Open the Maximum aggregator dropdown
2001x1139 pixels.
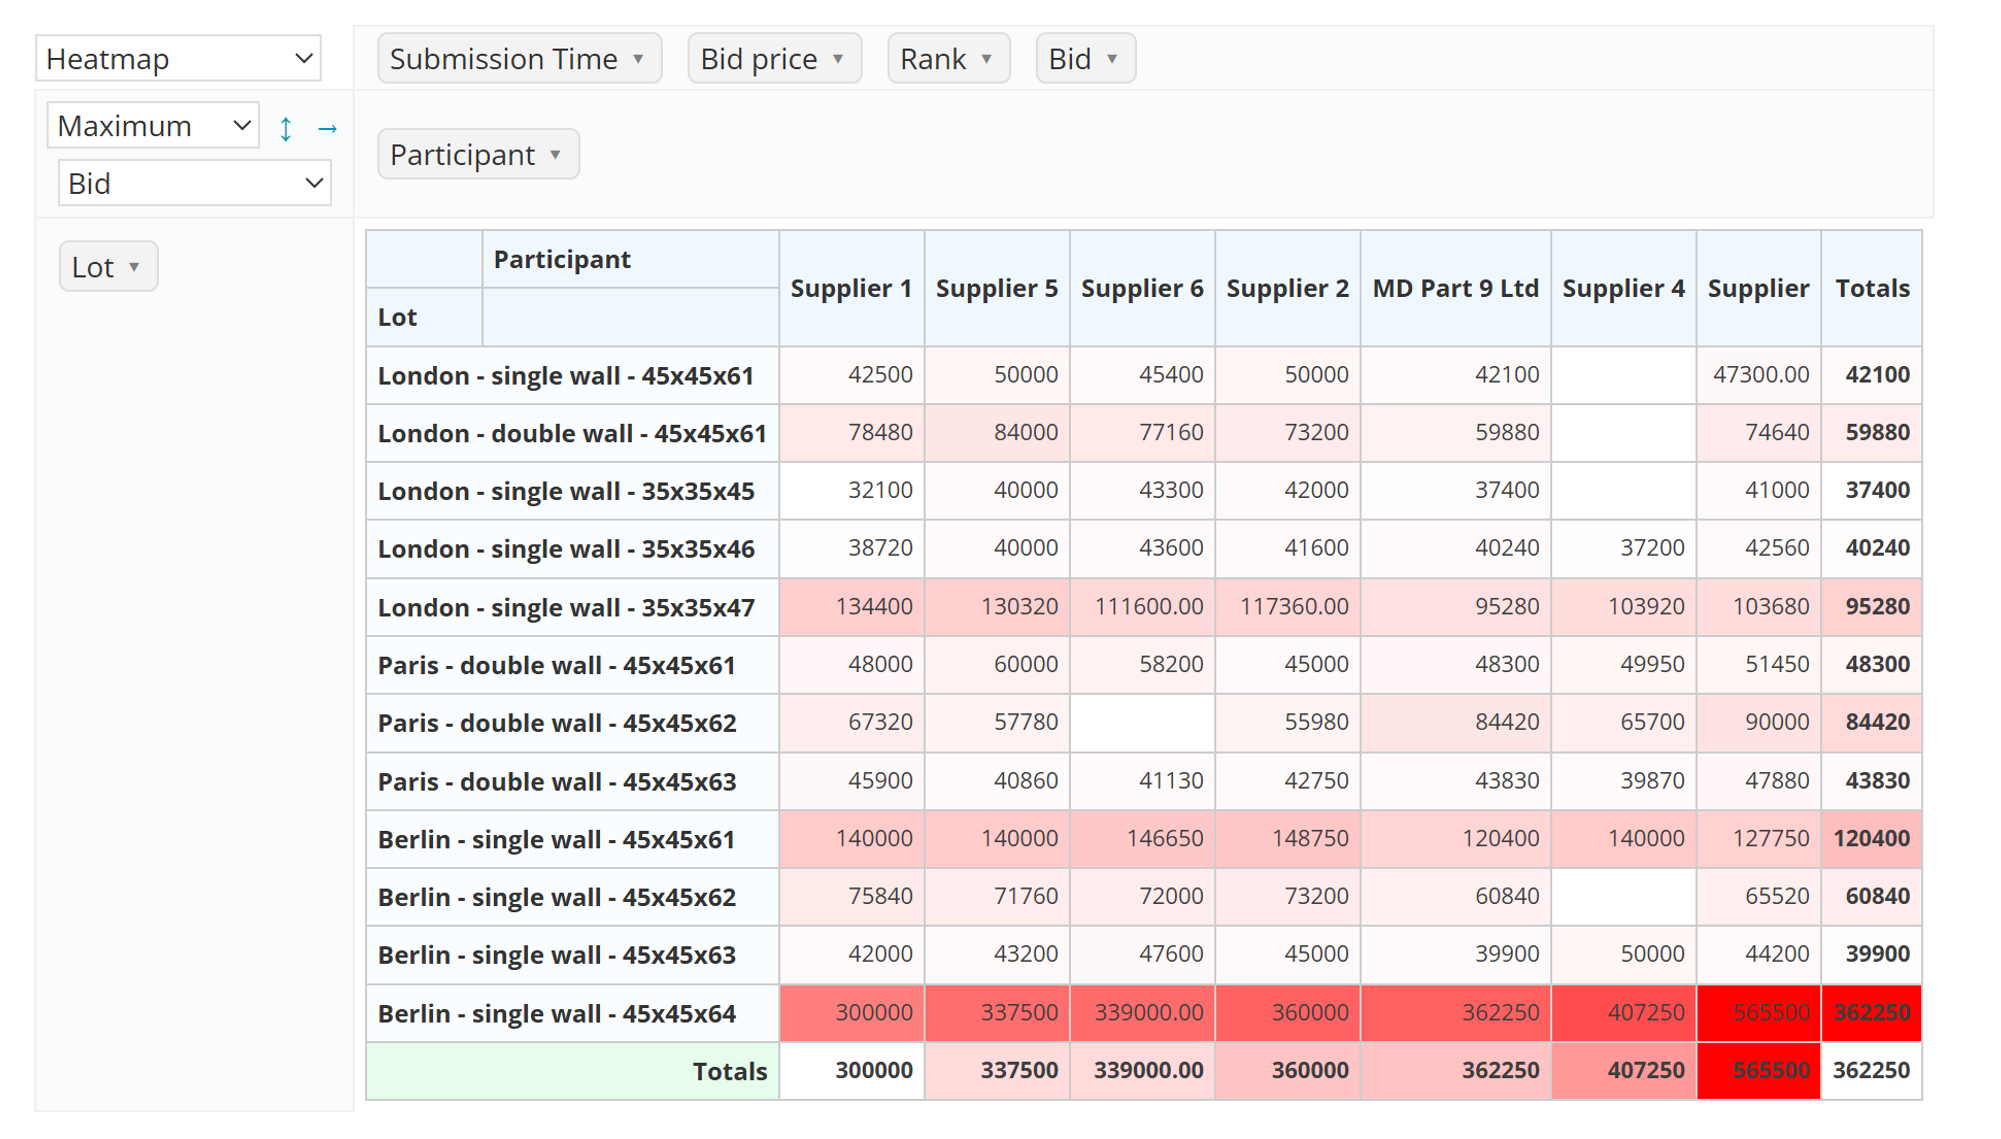pyautogui.click(x=153, y=126)
